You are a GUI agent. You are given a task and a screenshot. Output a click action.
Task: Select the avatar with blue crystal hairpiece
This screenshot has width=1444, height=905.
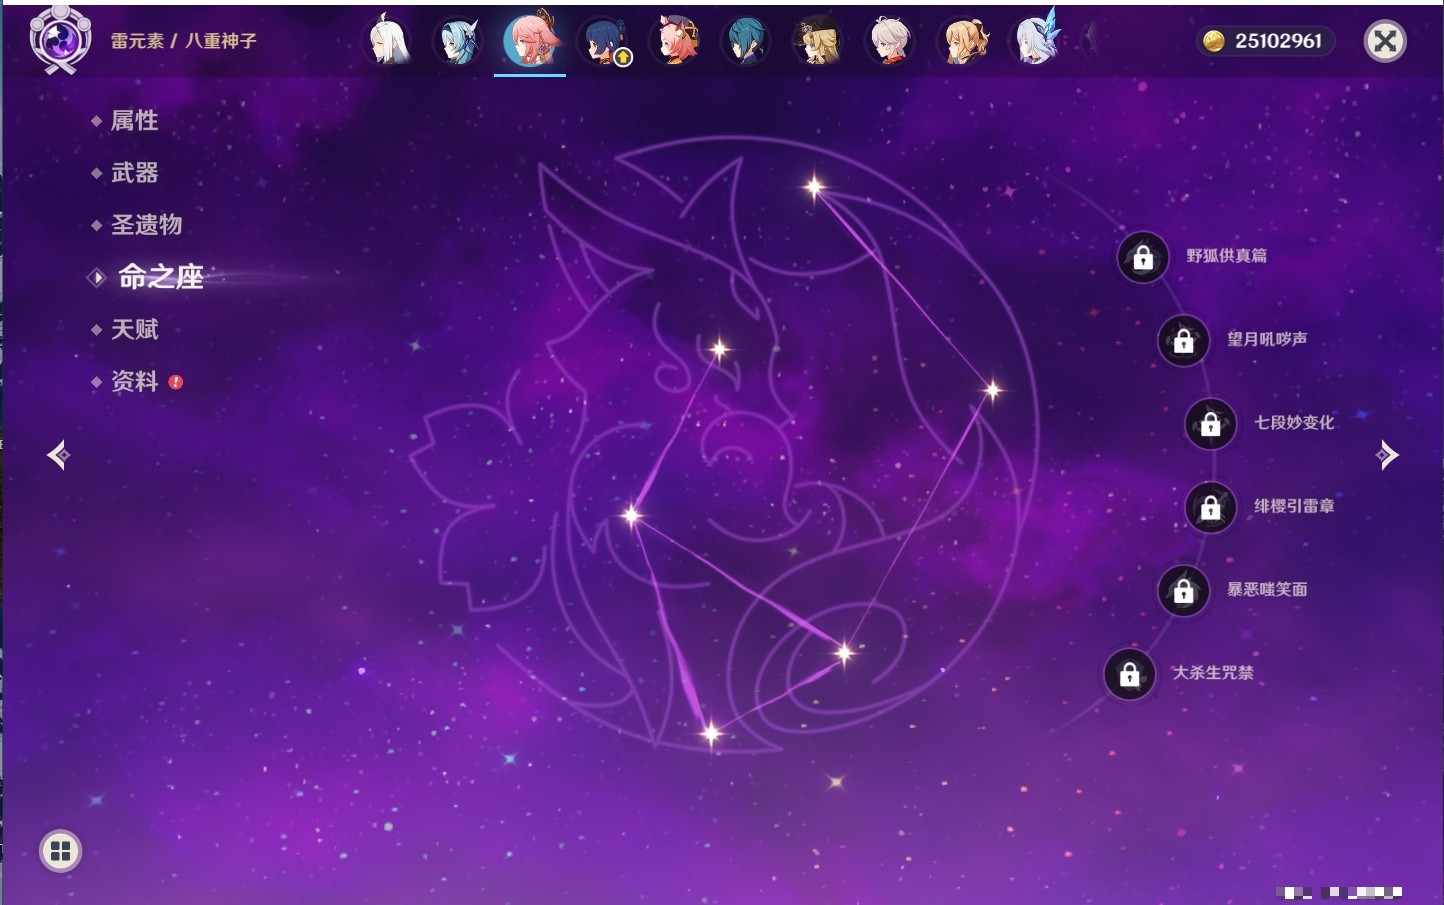1036,38
